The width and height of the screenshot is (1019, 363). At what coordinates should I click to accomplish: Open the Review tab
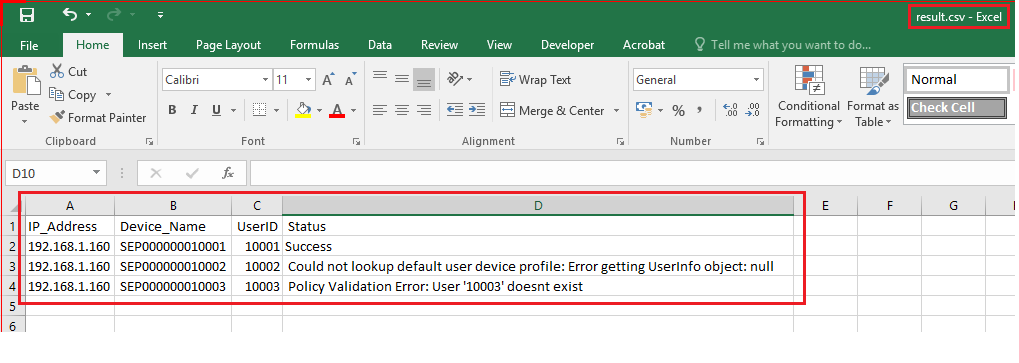[439, 45]
